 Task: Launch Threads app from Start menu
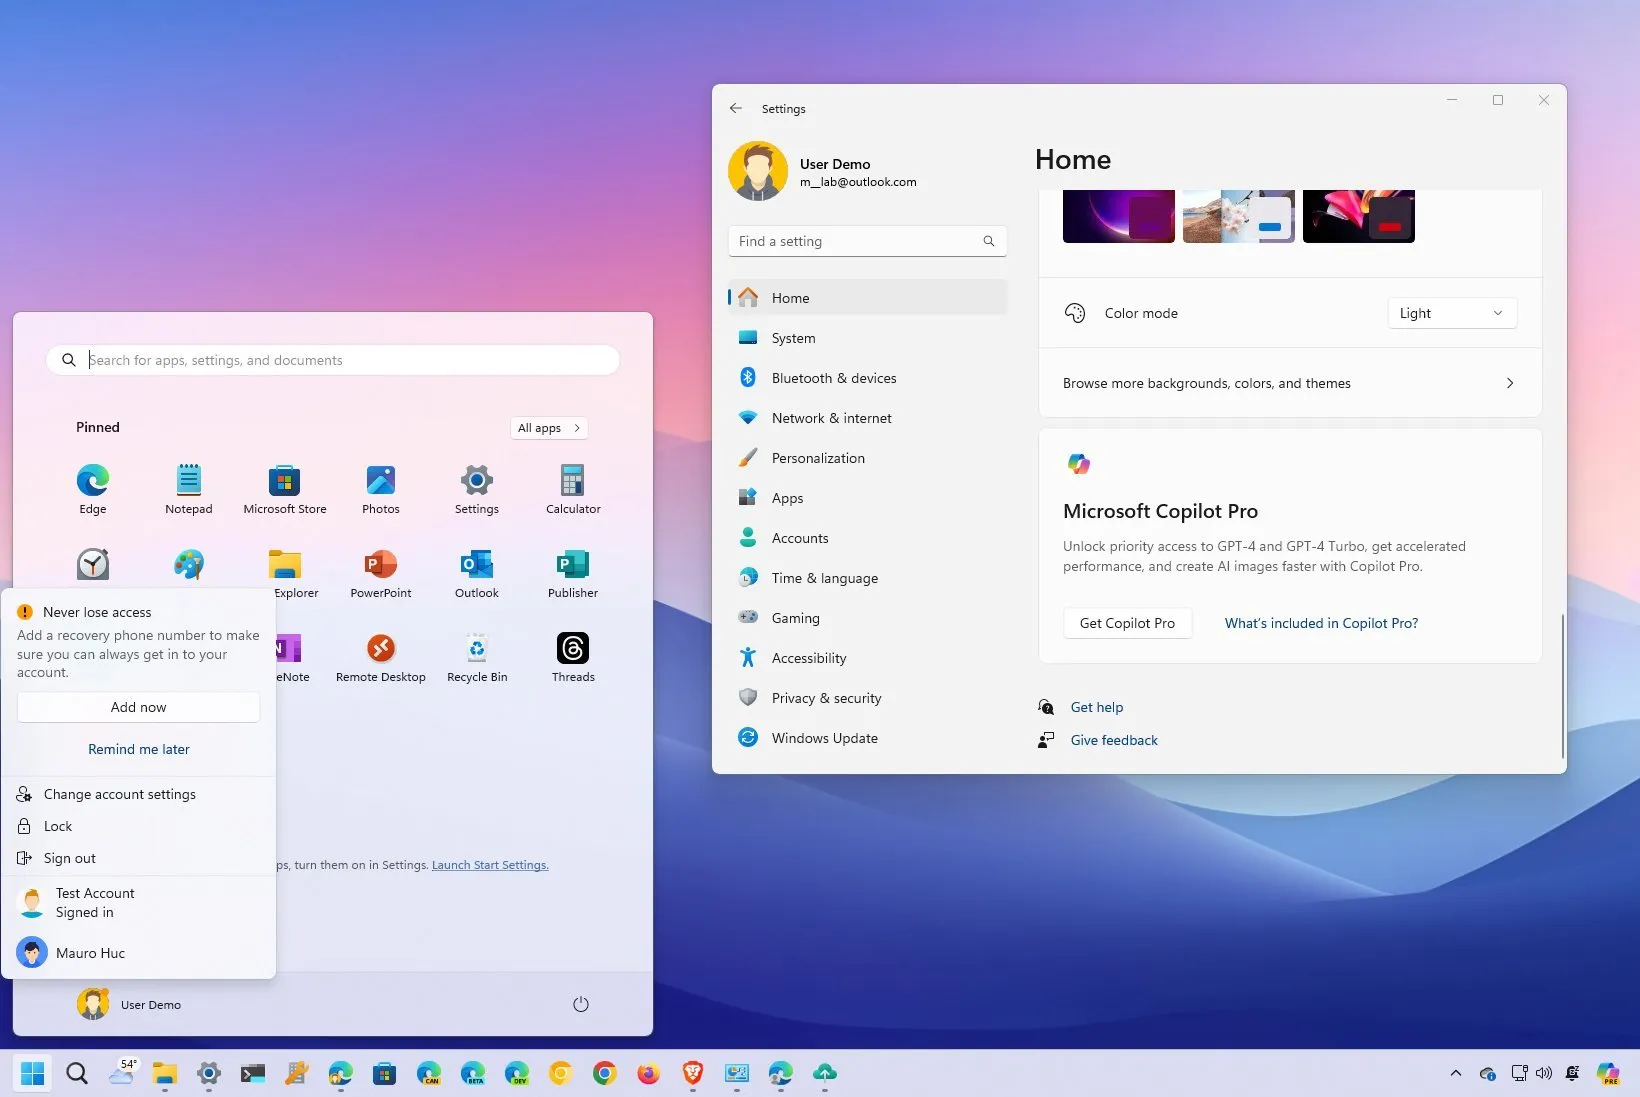click(573, 657)
